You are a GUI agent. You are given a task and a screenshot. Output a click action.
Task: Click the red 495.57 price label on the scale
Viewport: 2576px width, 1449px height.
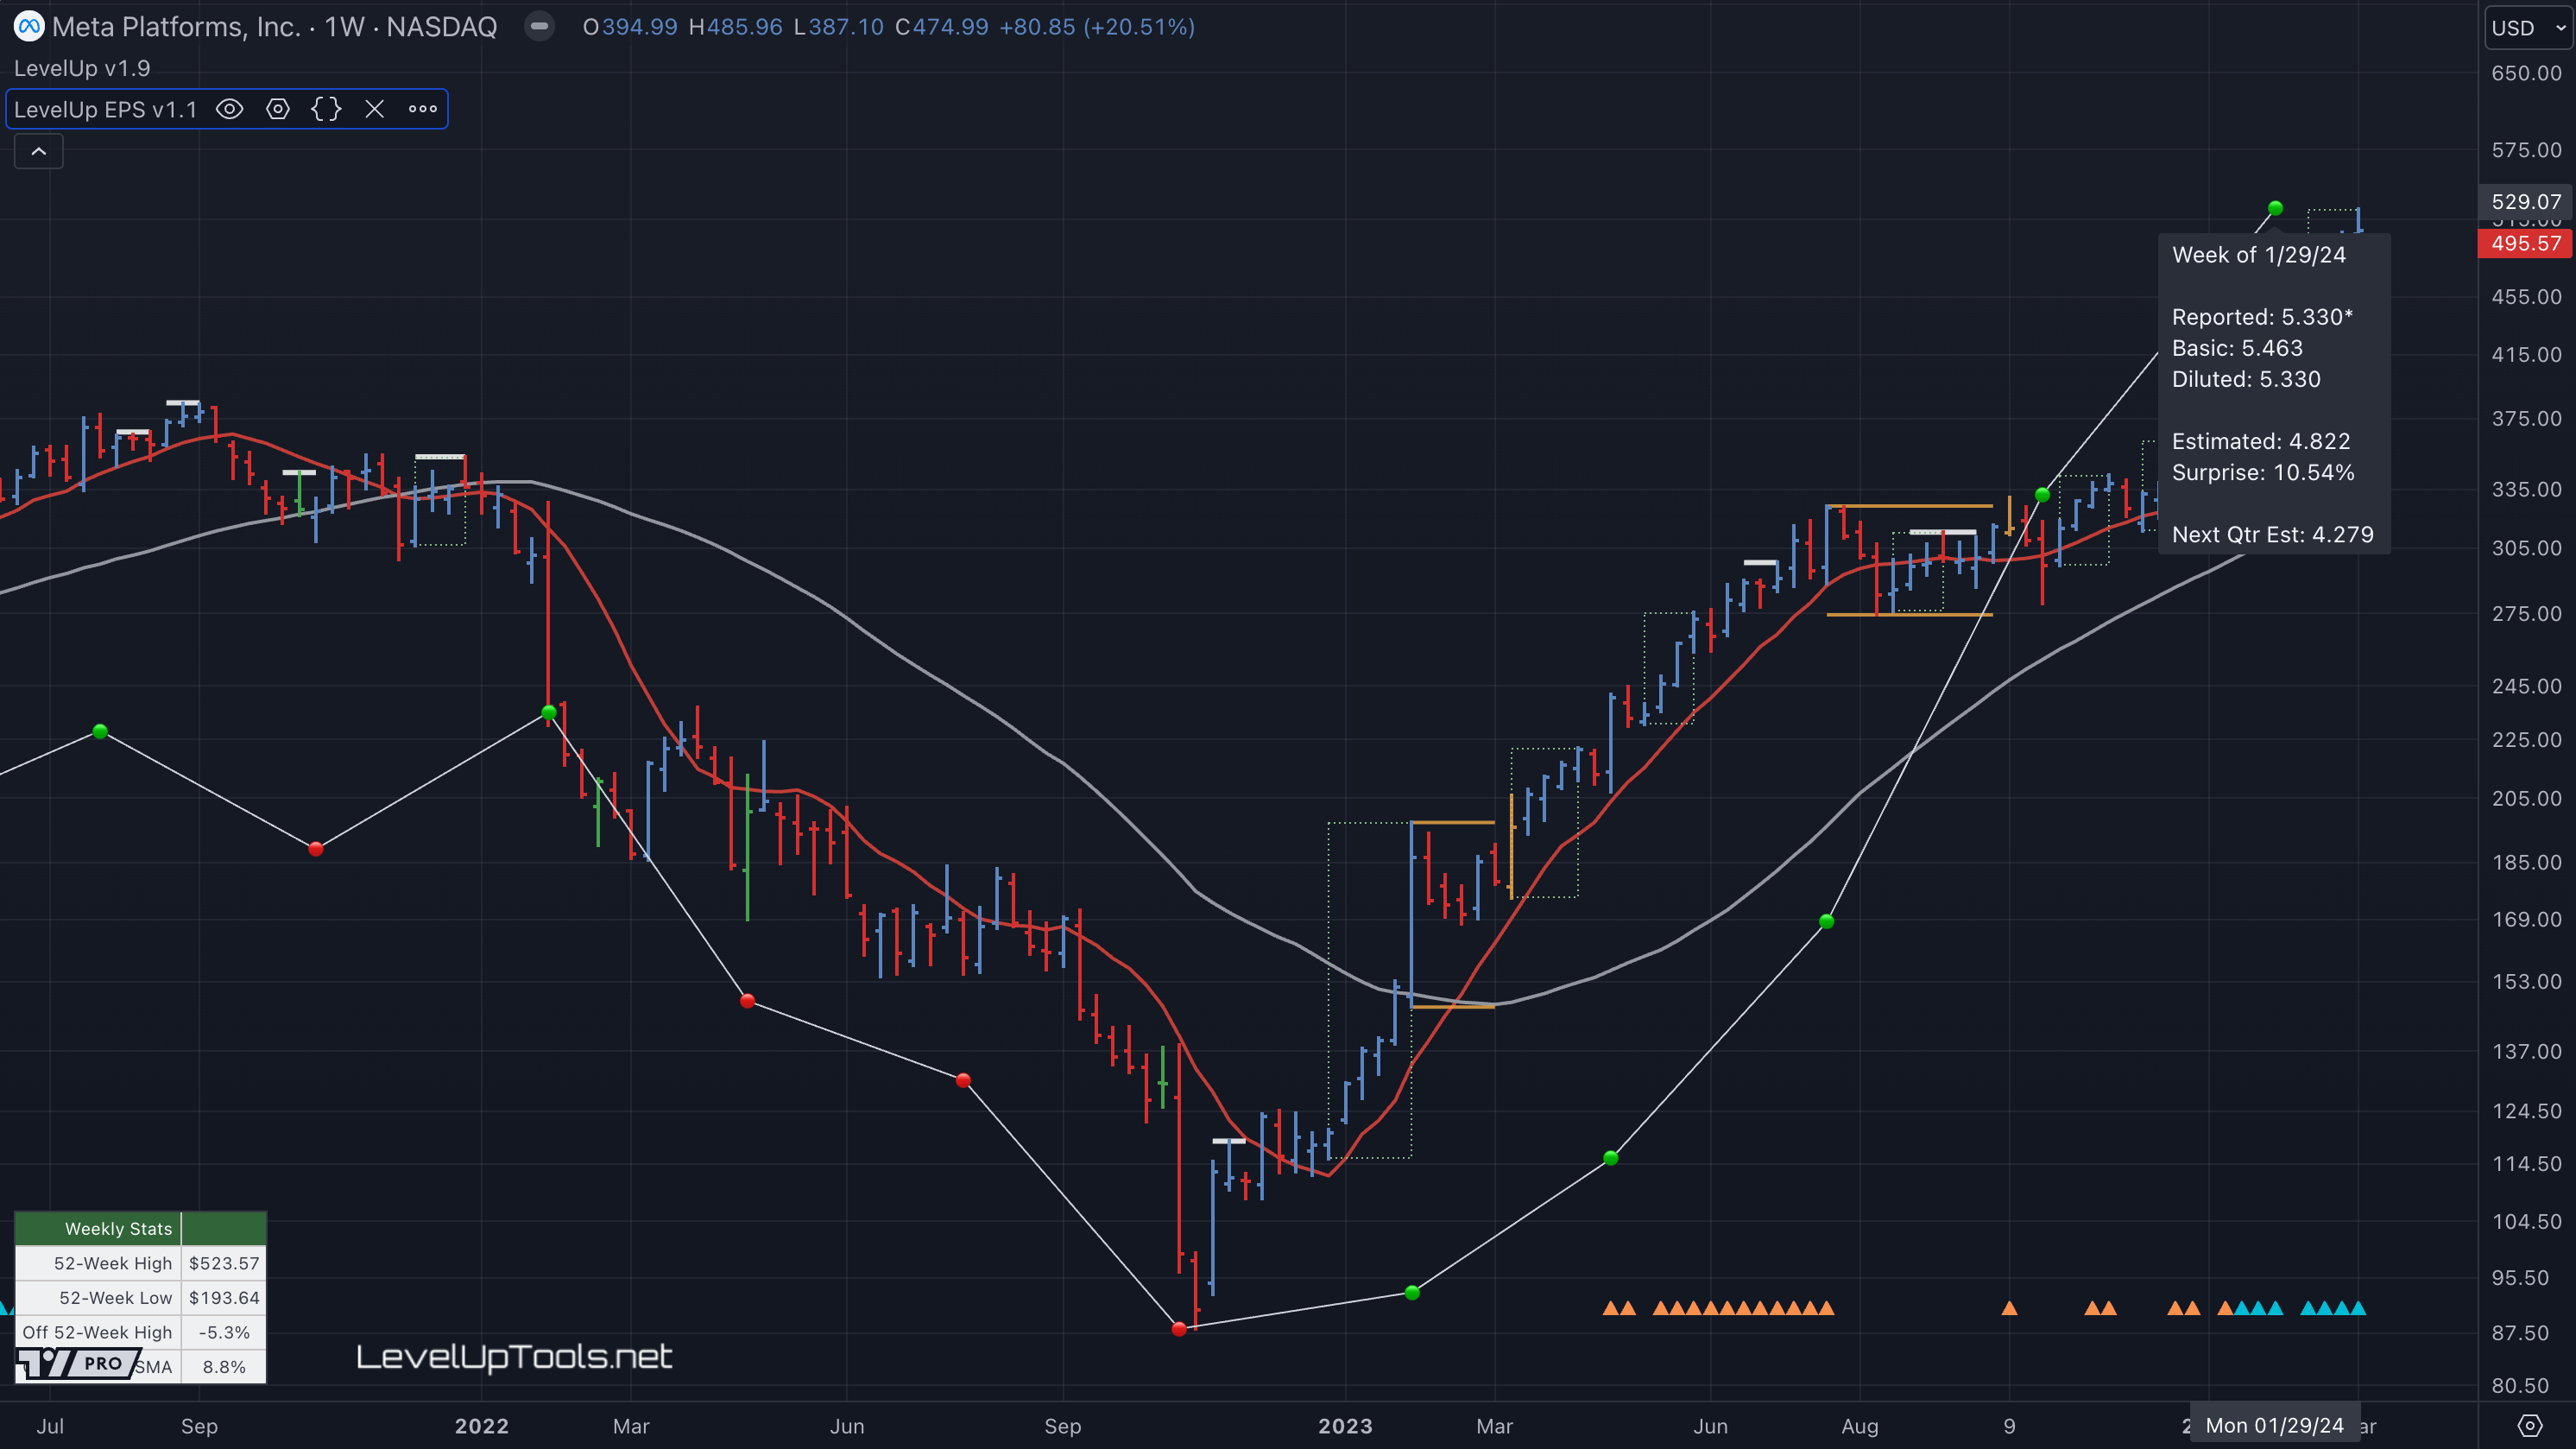(2523, 243)
